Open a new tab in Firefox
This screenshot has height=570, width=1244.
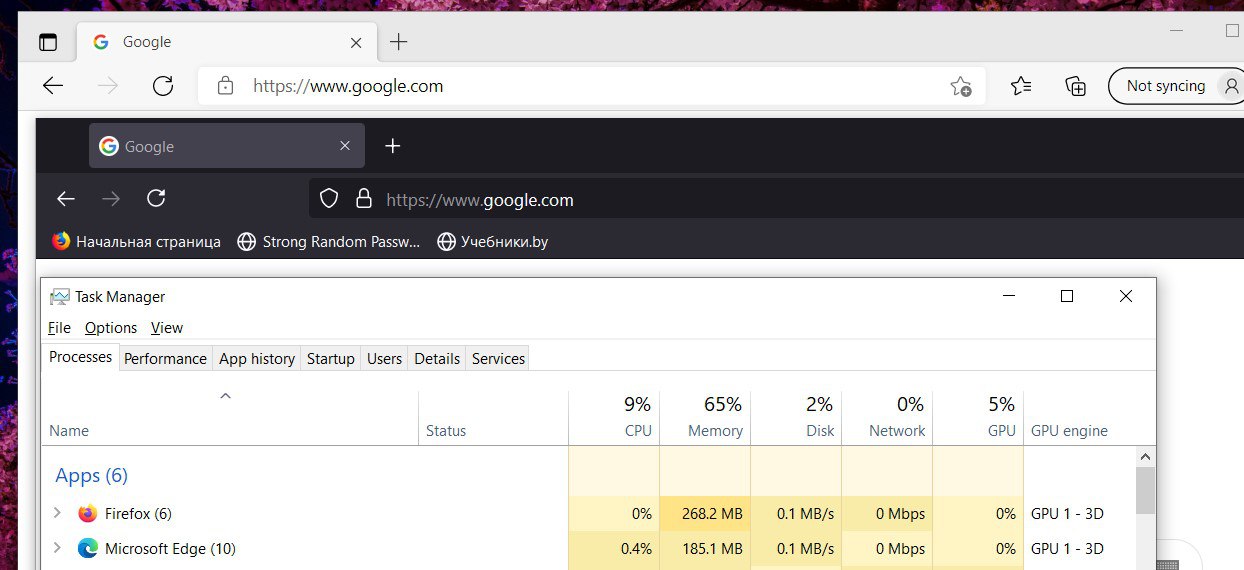click(x=393, y=146)
